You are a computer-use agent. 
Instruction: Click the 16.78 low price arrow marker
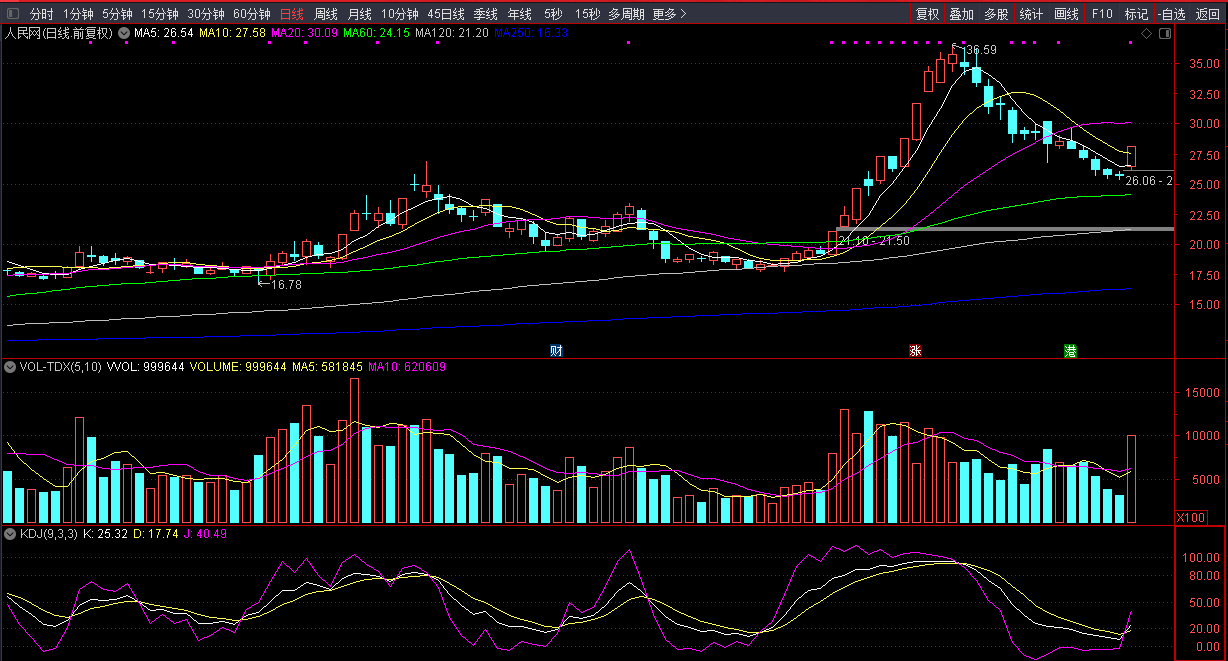[x=283, y=284]
